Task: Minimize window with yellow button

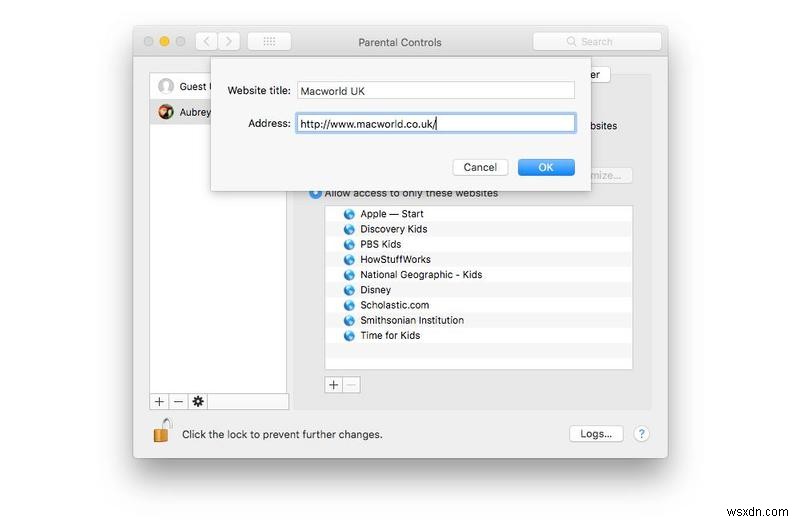Action: tap(164, 41)
